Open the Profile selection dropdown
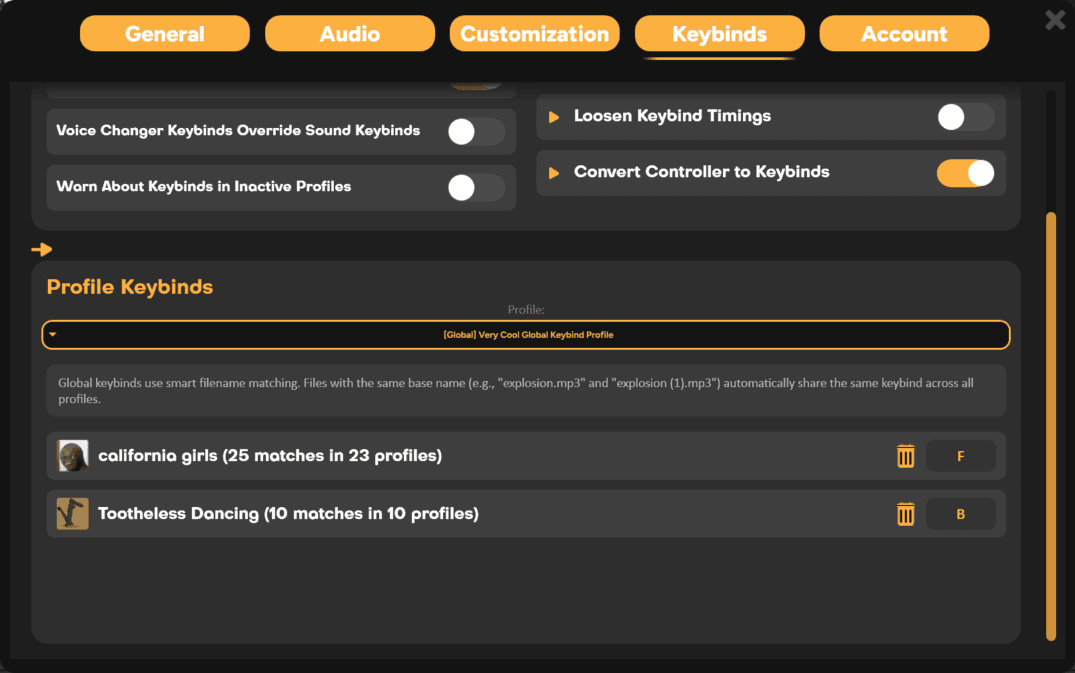The width and height of the screenshot is (1075, 673). 525,335
